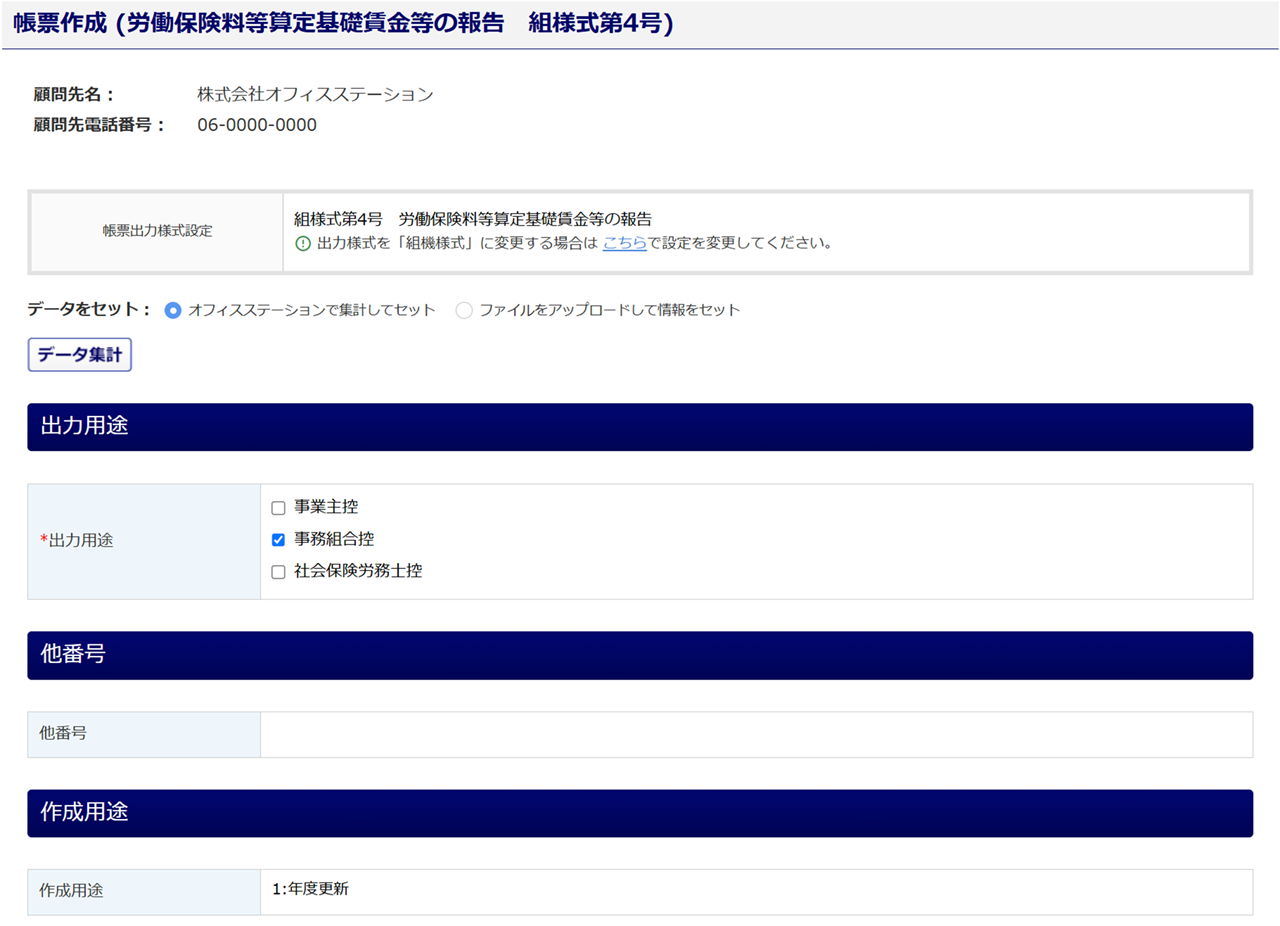
Task: Check the 事業主控 checkbox
Action: pos(279,508)
